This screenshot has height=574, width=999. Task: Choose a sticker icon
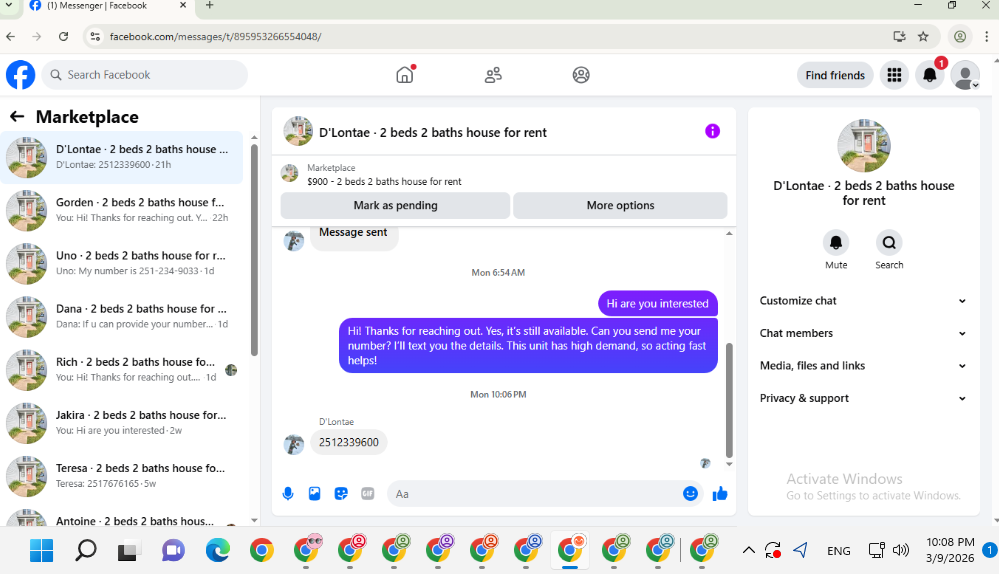coord(341,494)
